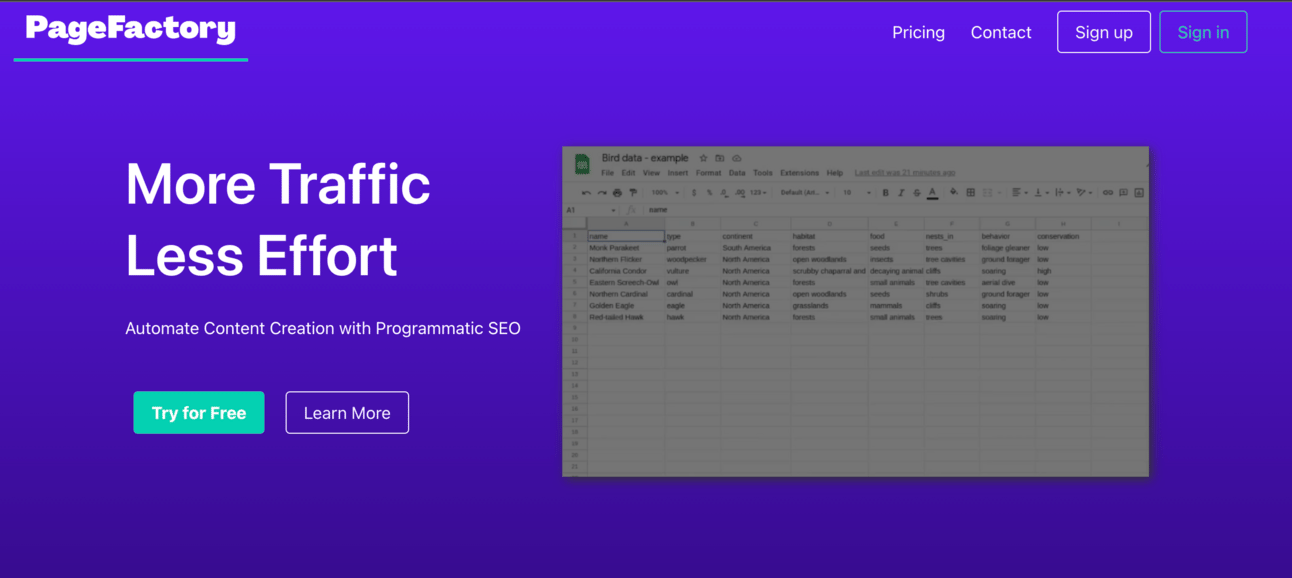Select the 'high' conservation cell

pos(1063,271)
